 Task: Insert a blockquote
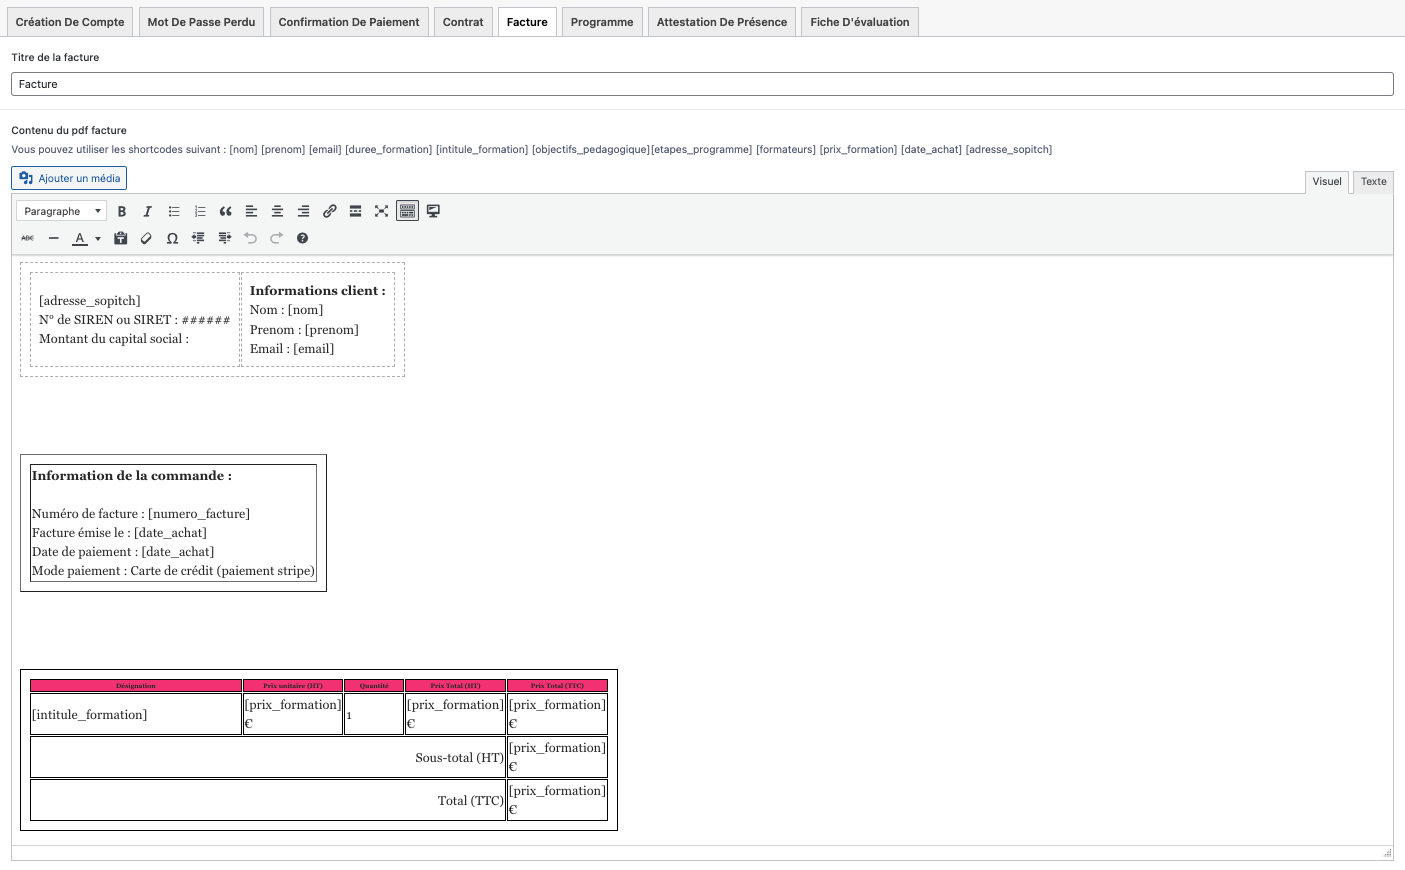point(226,211)
